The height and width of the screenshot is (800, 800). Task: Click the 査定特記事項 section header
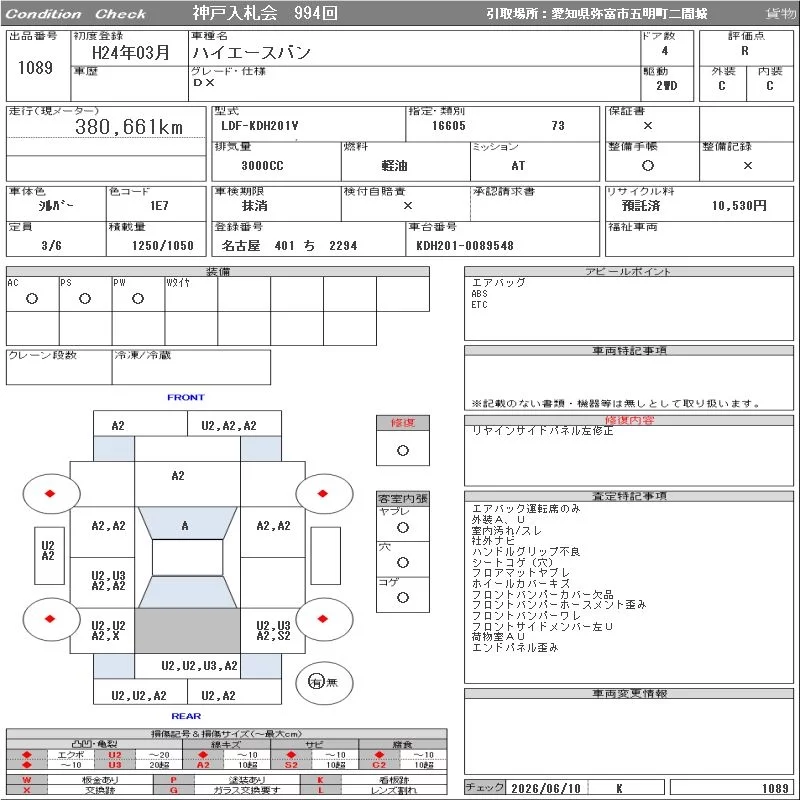click(629, 496)
